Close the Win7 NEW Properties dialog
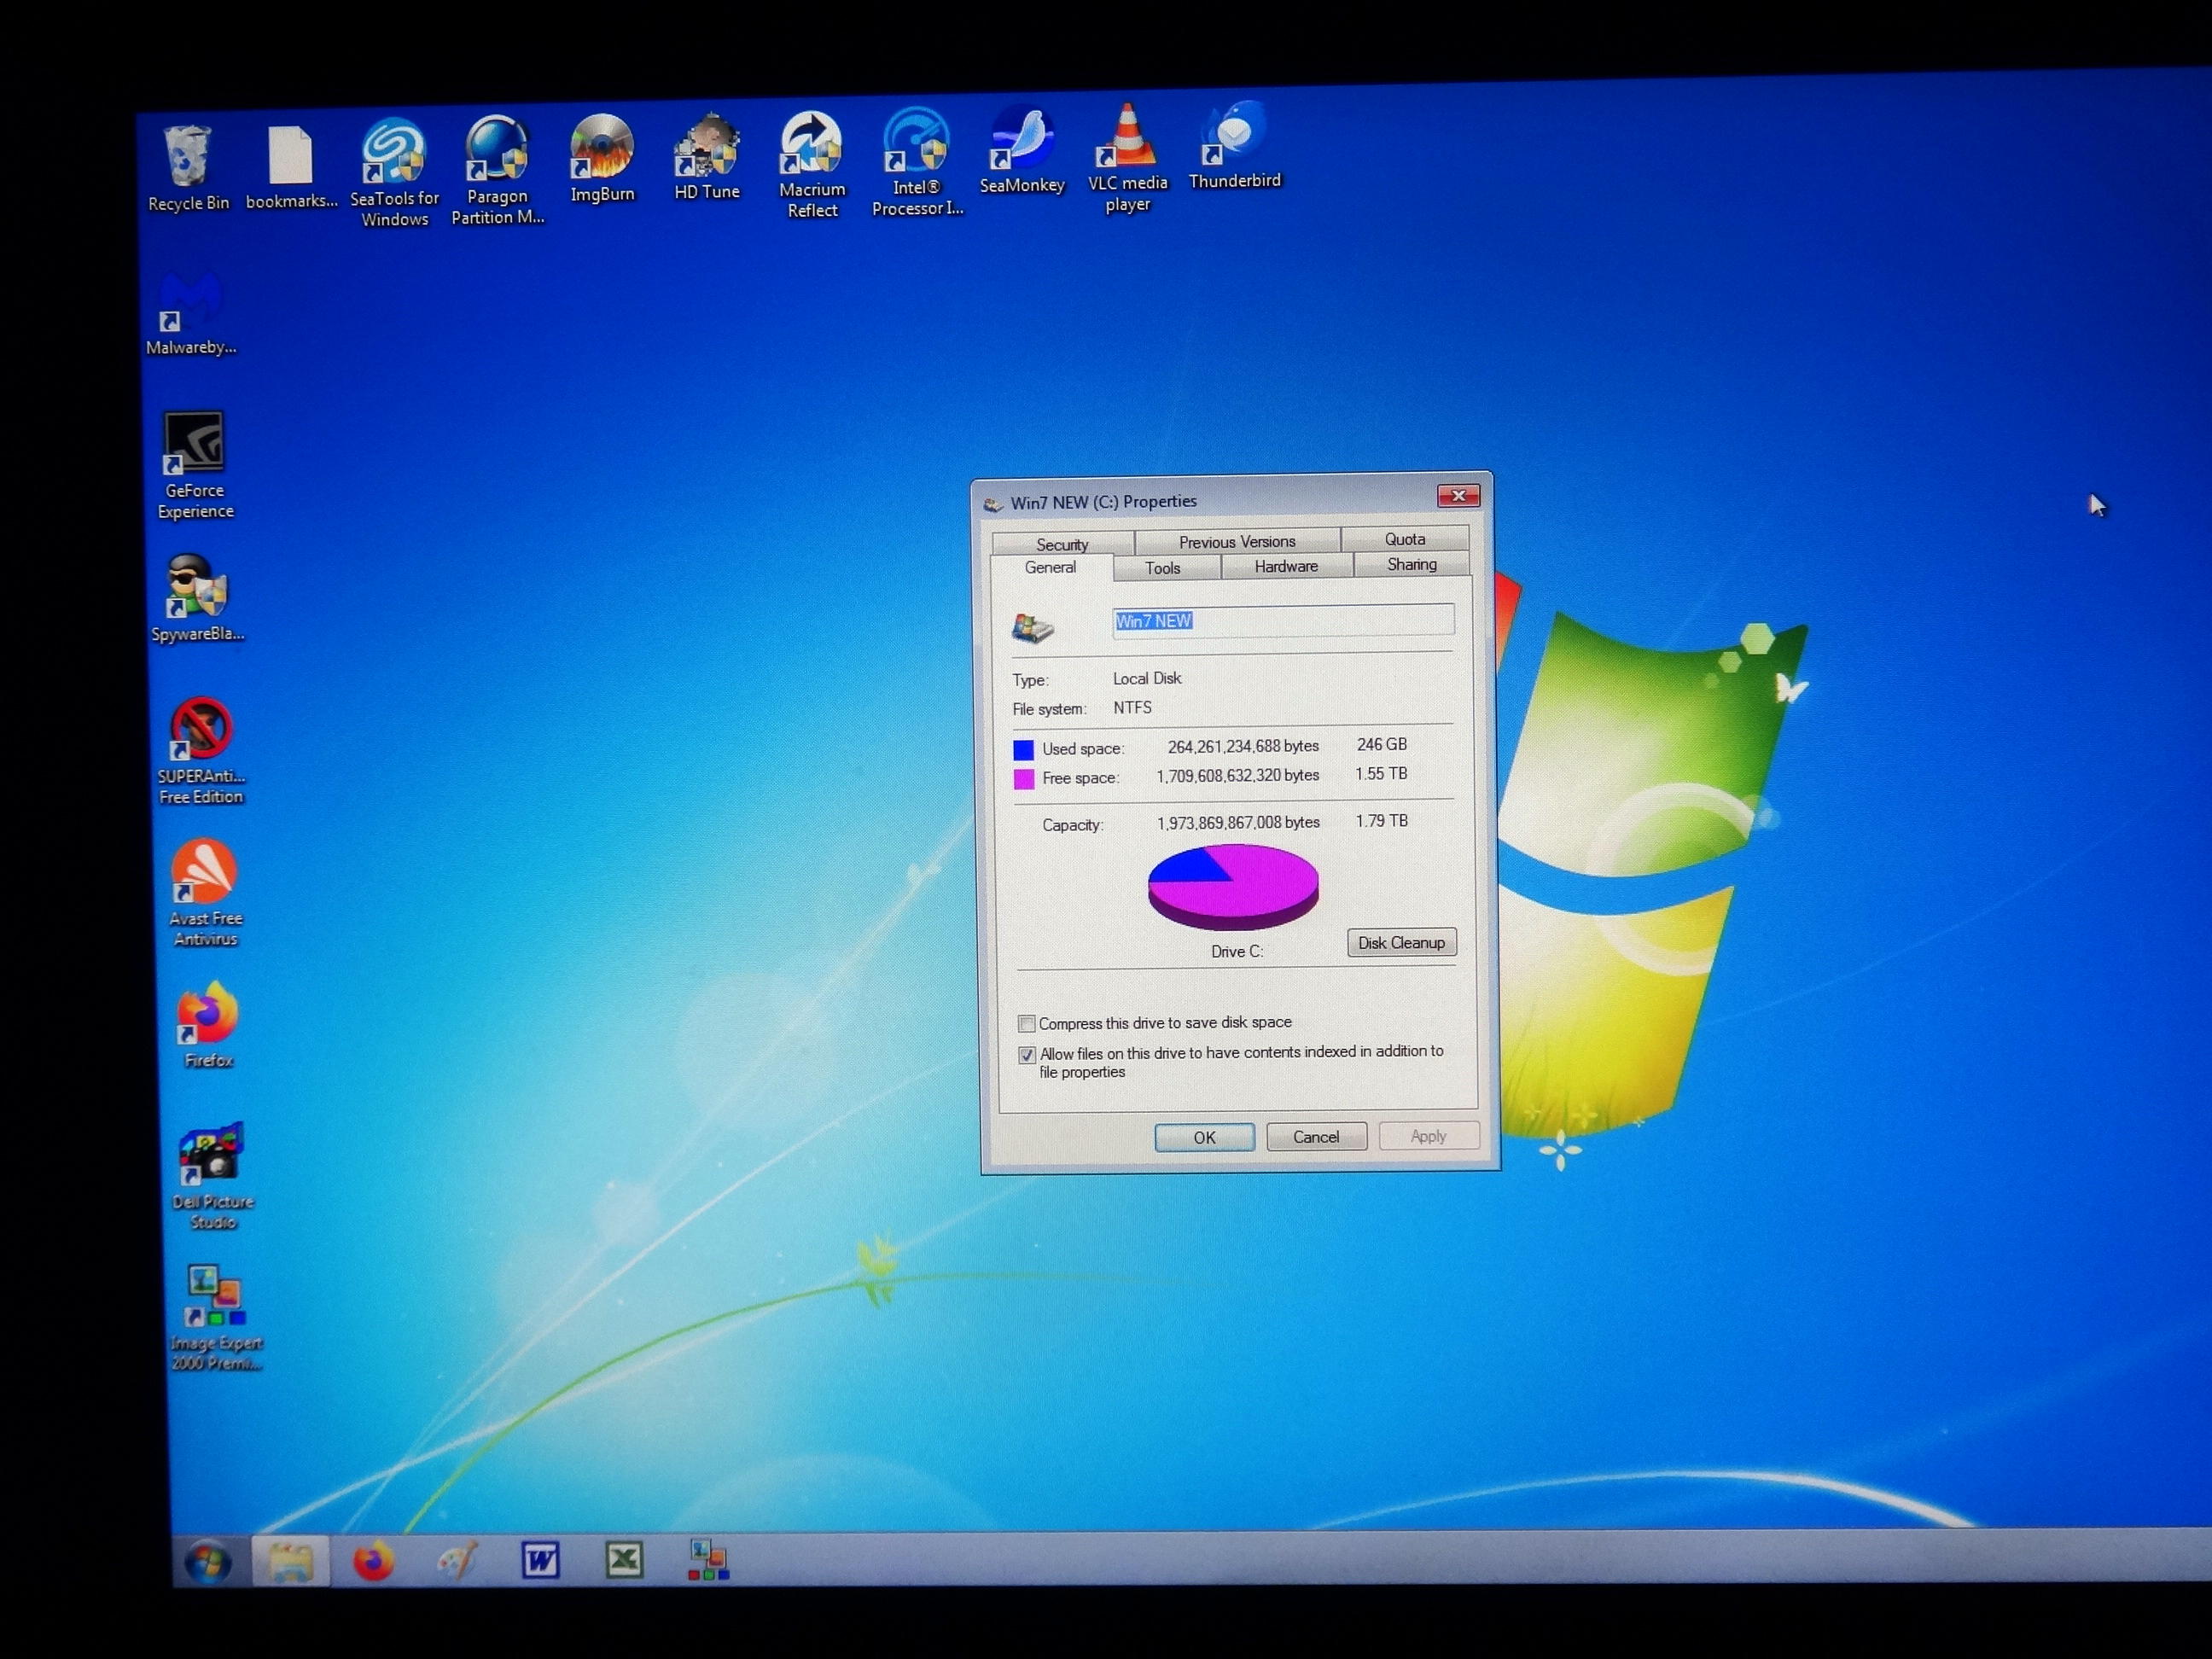The width and height of the screenshot is (2212, 1659). 1458,495
